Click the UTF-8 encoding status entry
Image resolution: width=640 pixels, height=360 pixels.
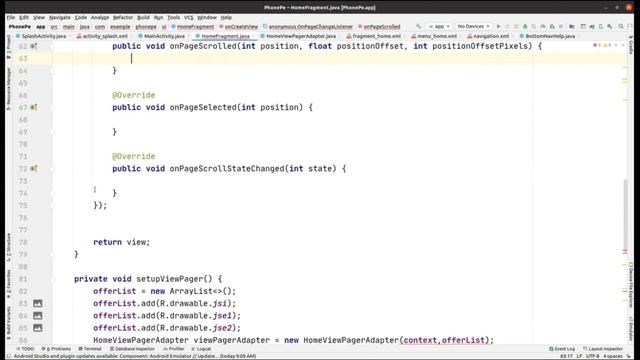coord(592,356)
